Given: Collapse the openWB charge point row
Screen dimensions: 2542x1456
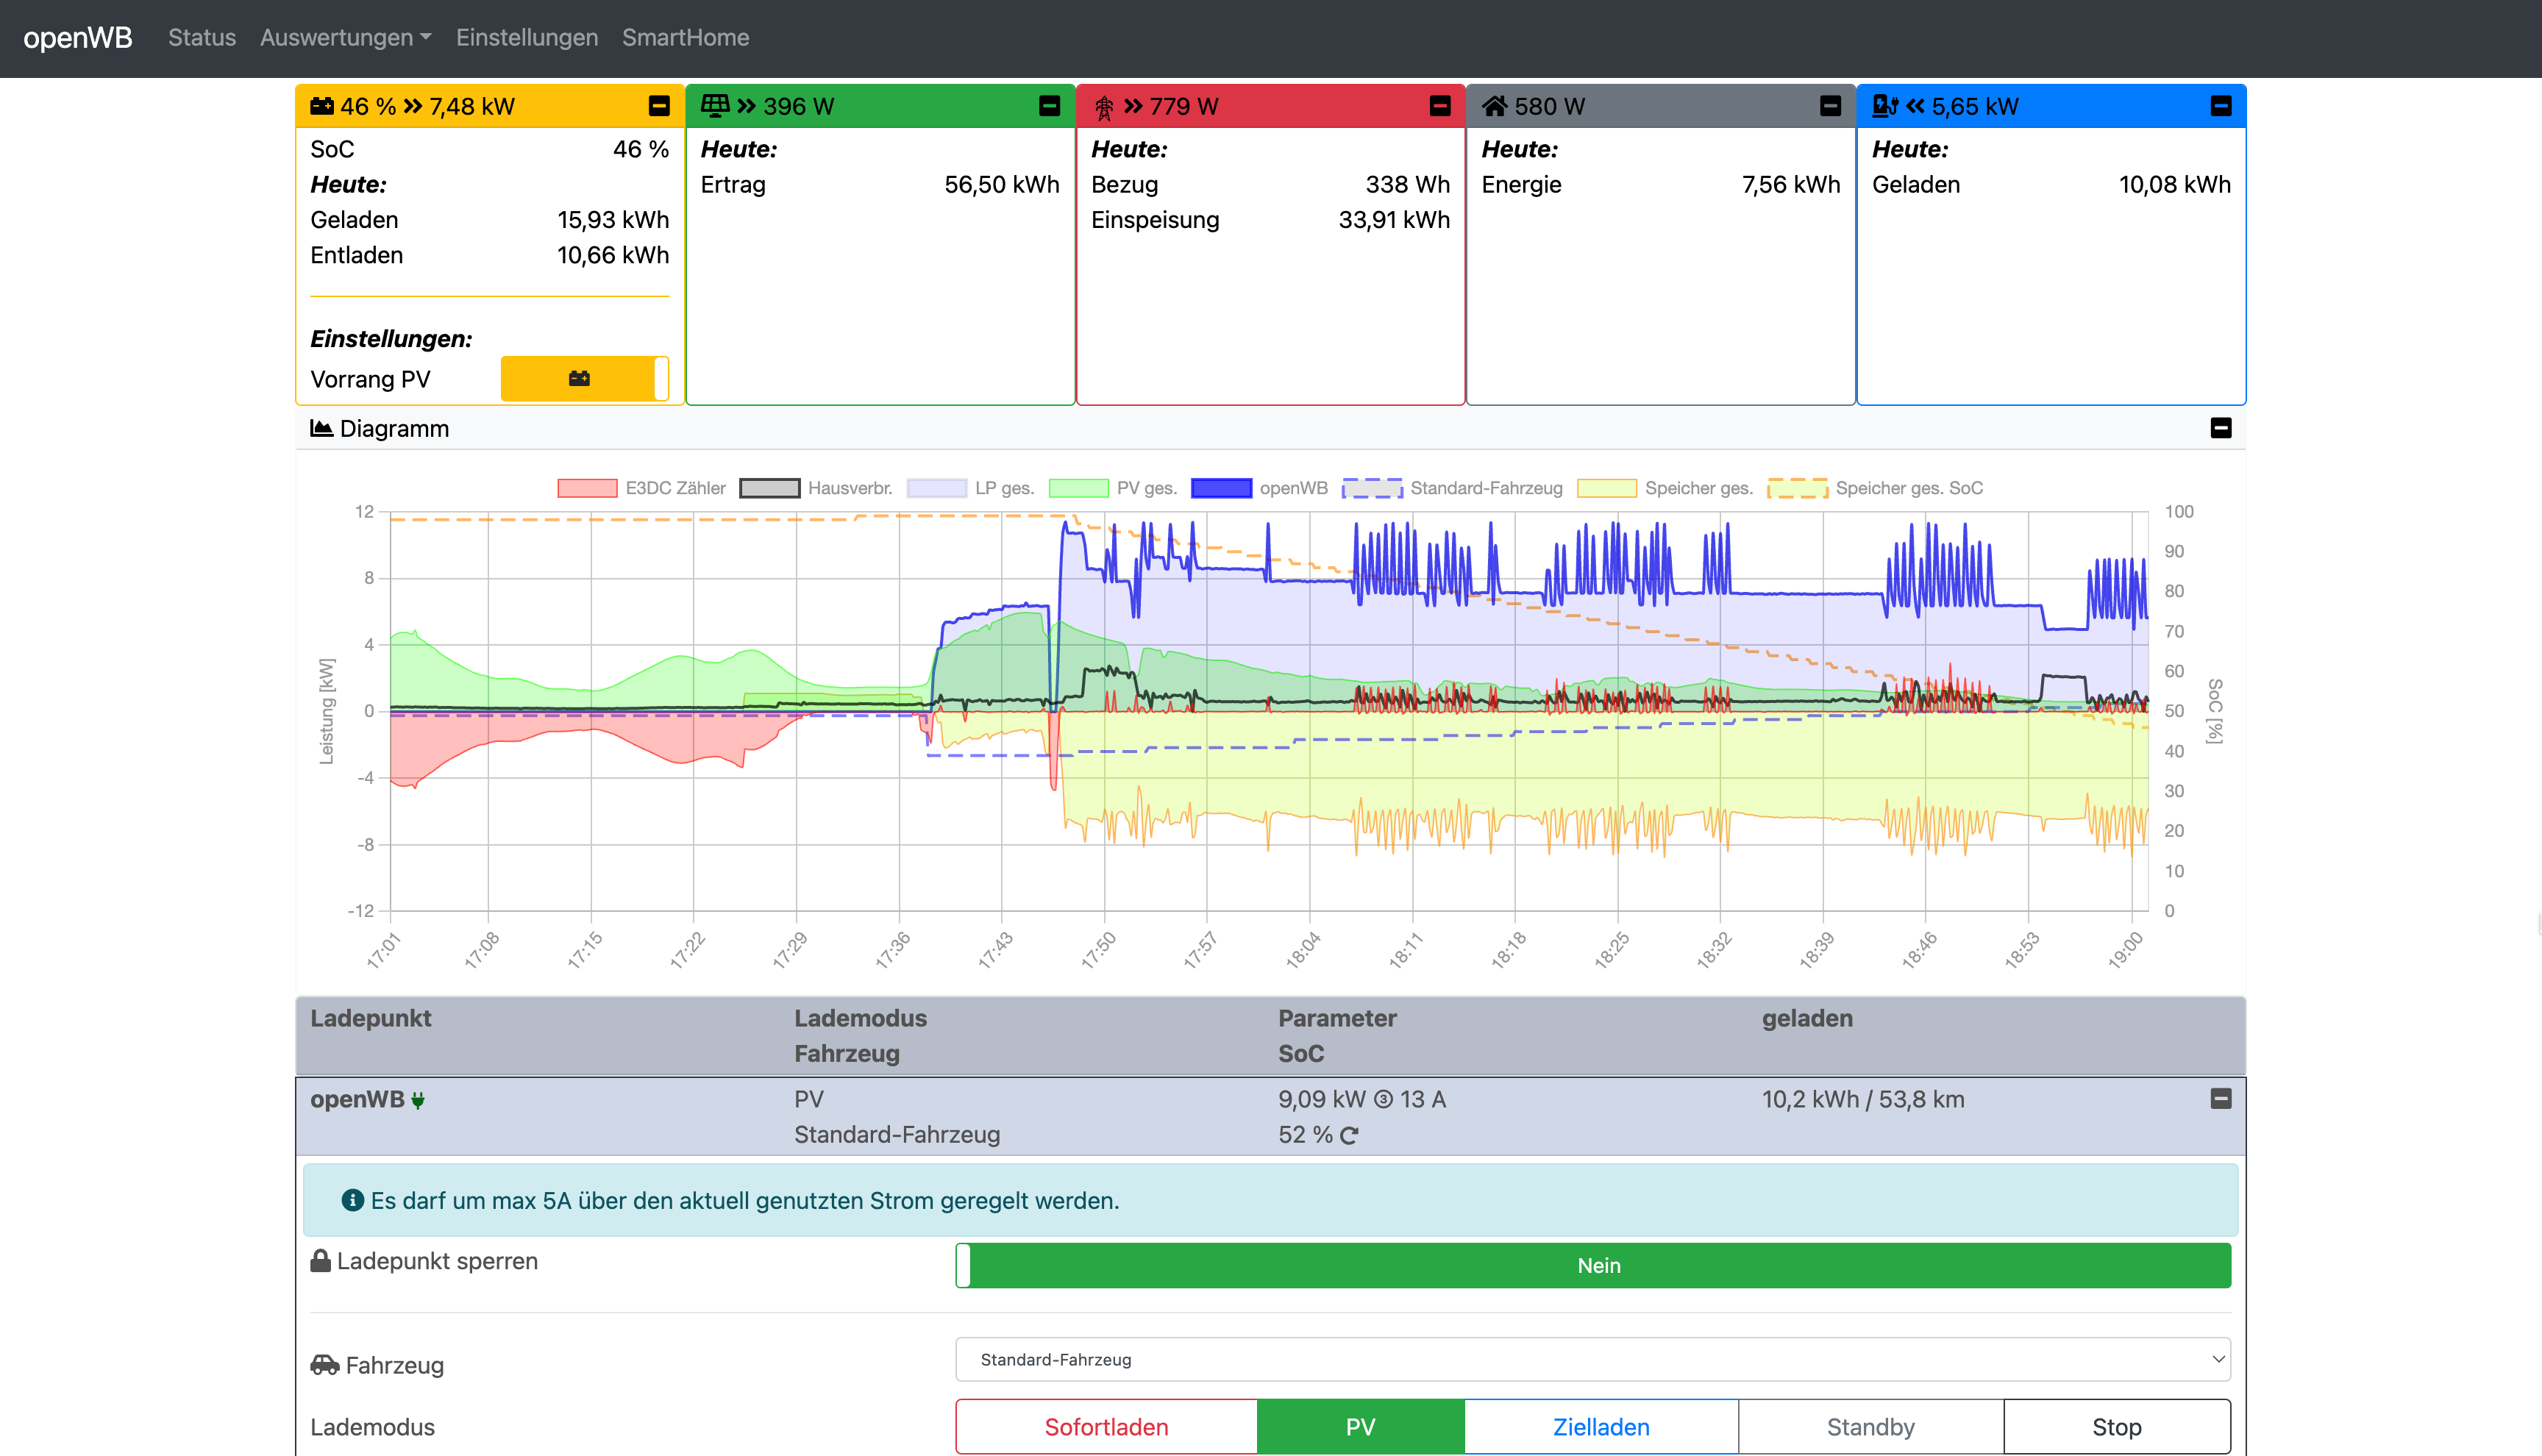Looking at the screenshot, I should click(2220, 1099).
